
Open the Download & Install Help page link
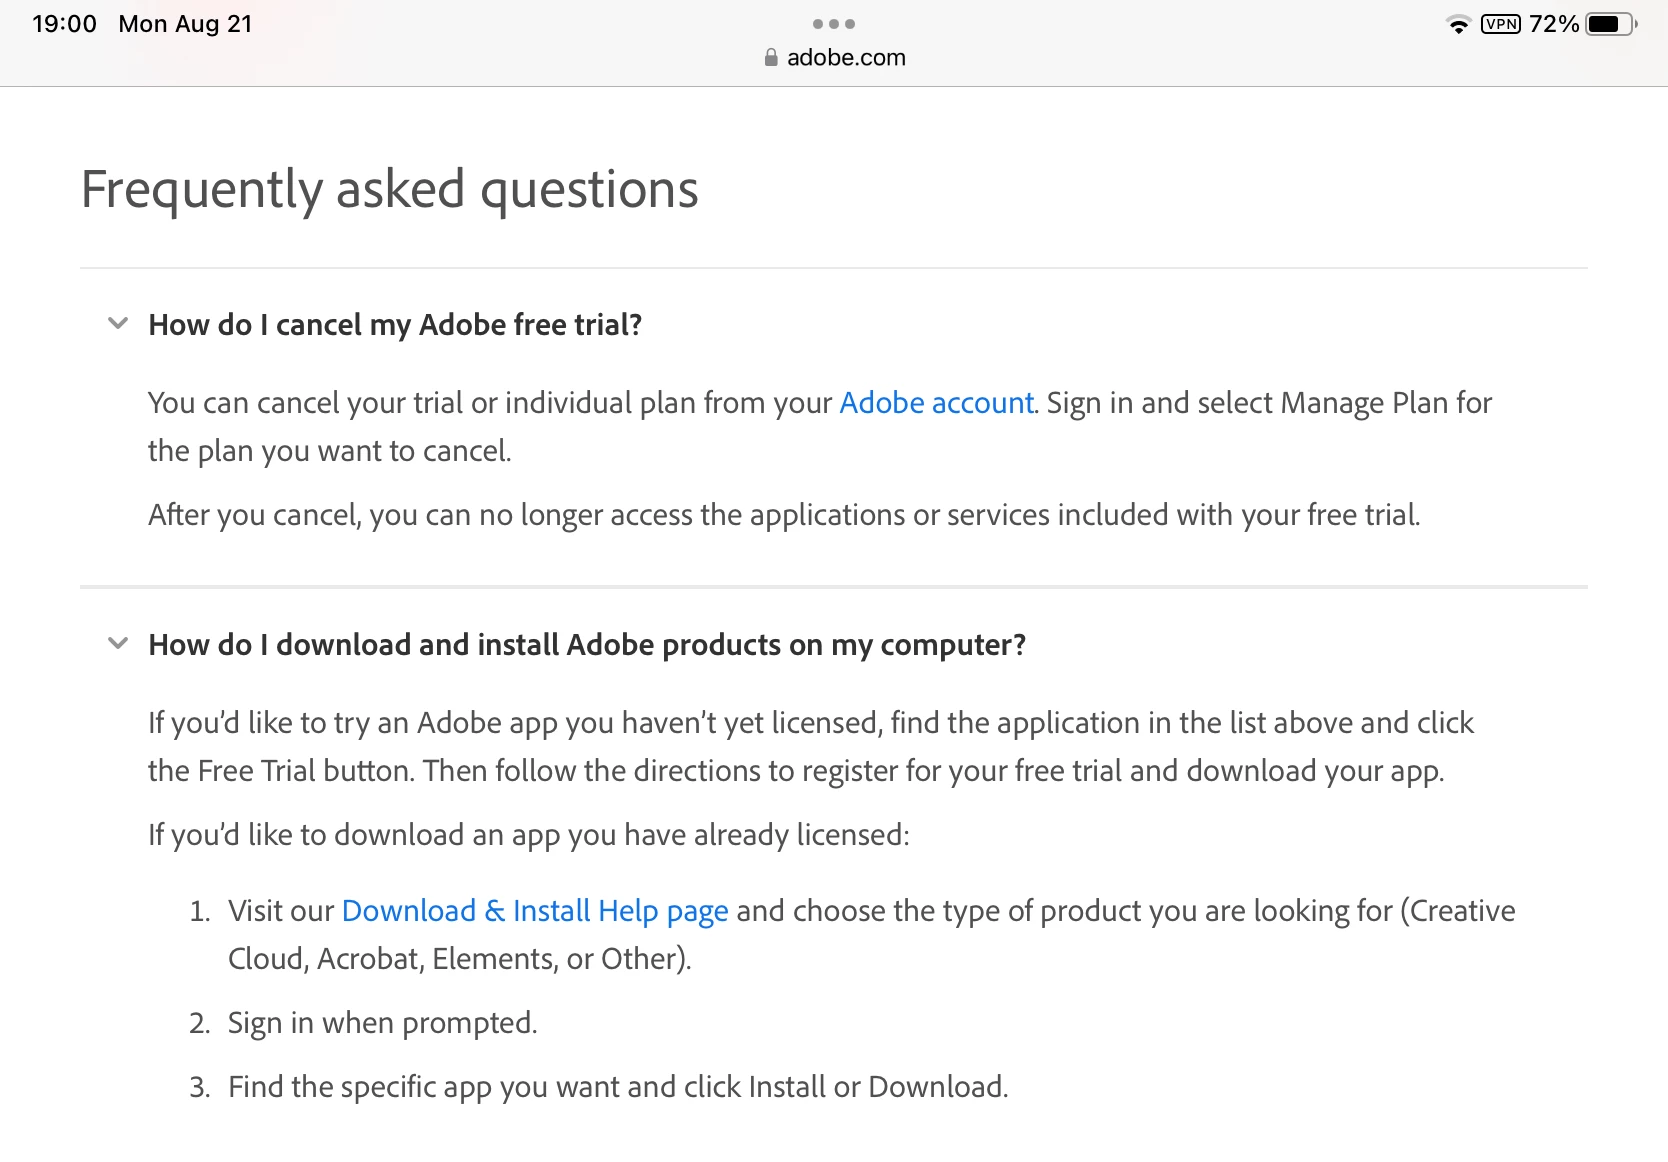535,911
